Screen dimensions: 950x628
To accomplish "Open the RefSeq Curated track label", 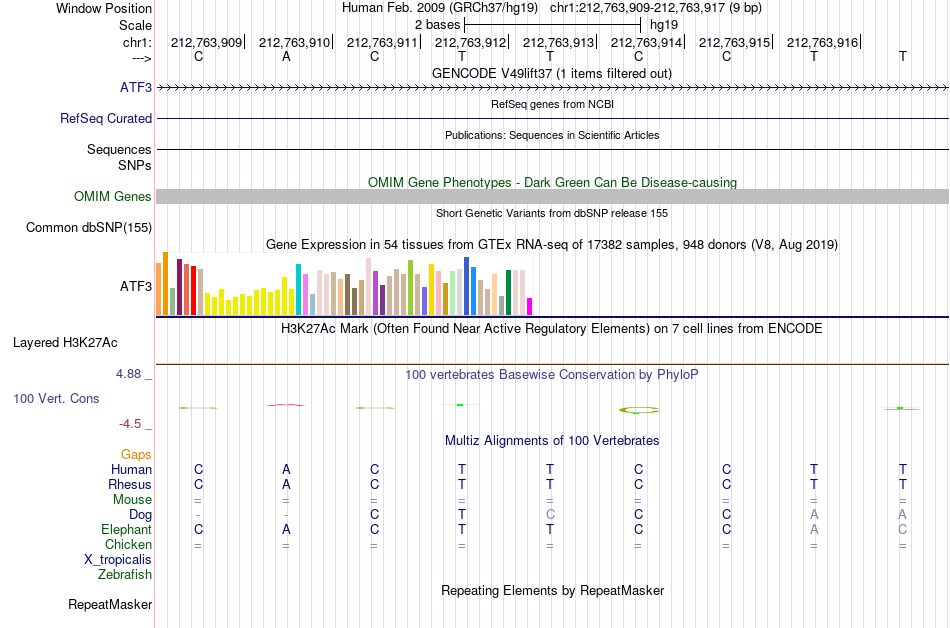I will coord(106,118).
